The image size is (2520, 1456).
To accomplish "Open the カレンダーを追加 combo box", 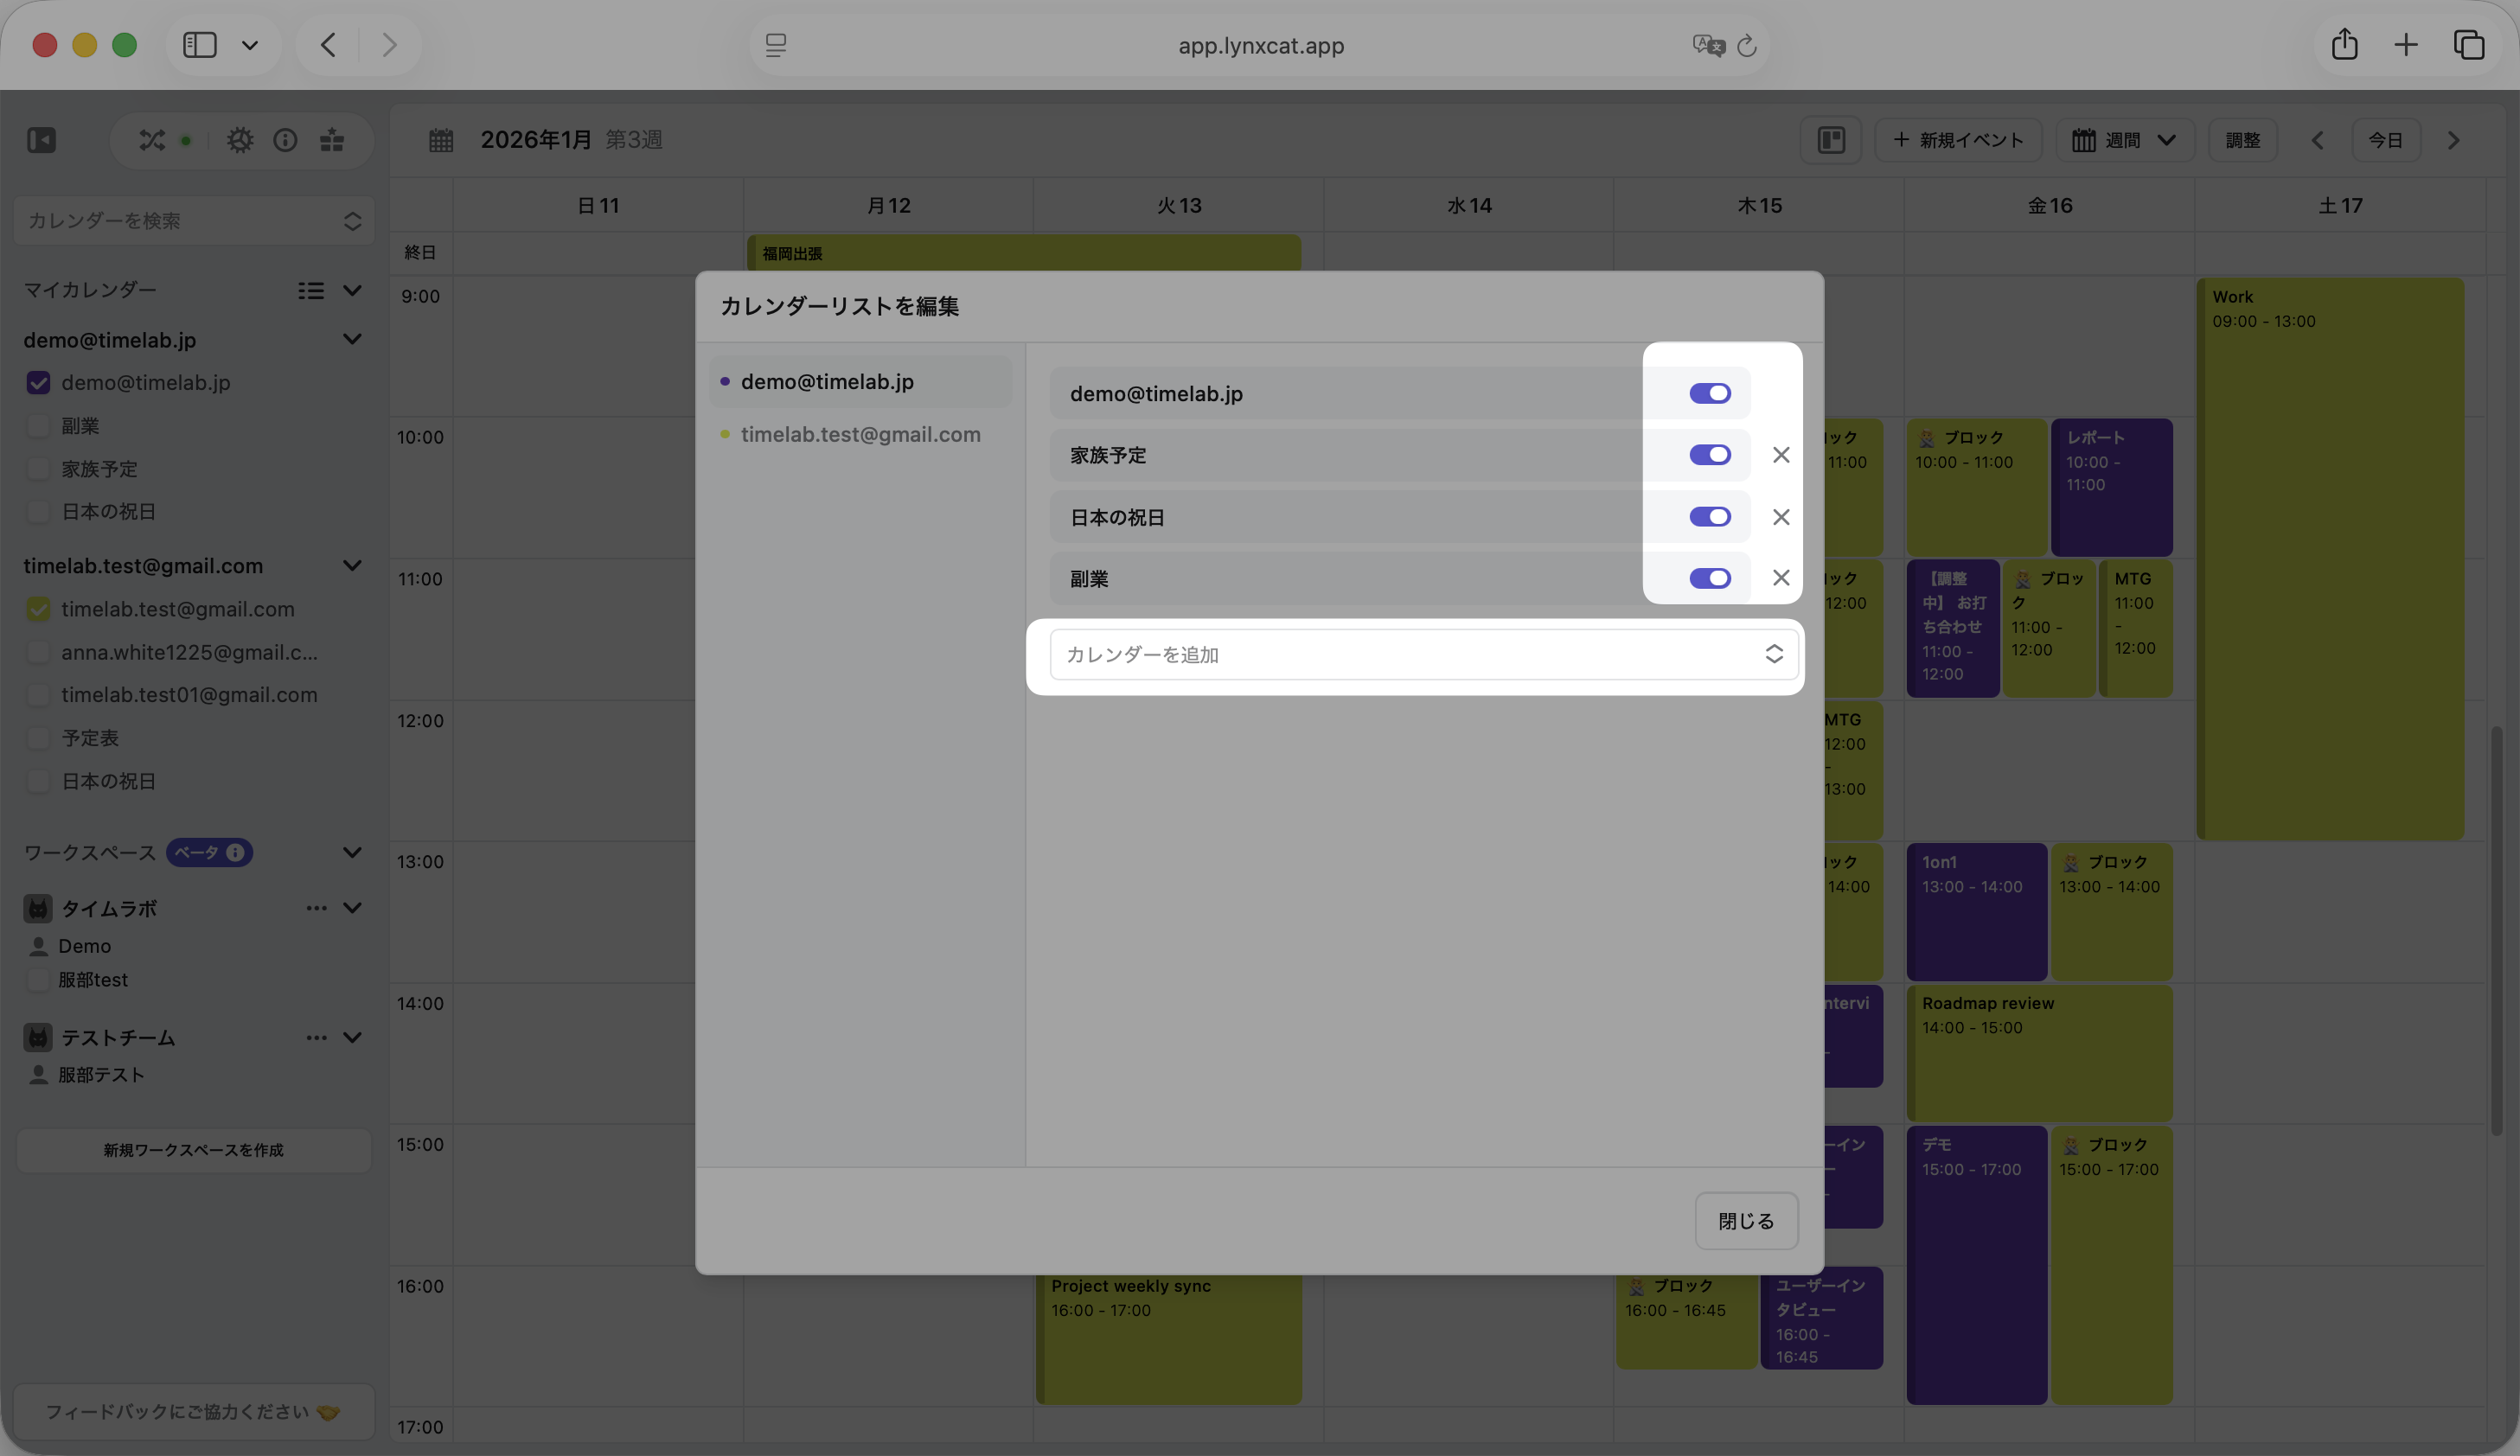I will (x=1422, y=655).
